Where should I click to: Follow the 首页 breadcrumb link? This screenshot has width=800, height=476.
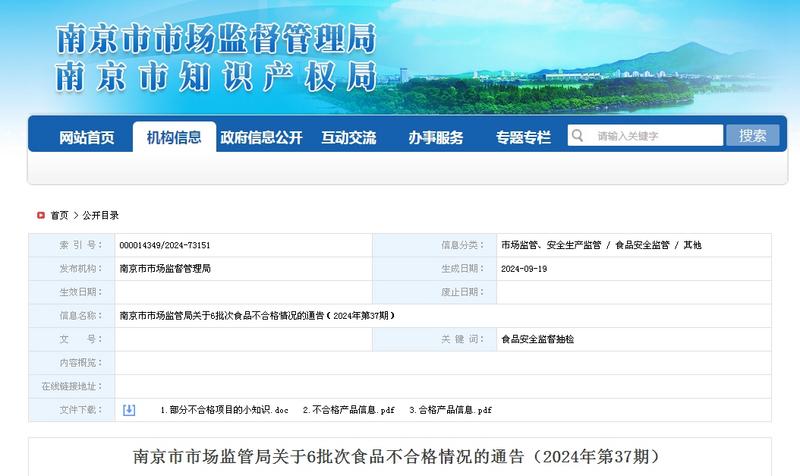[59, 215]
